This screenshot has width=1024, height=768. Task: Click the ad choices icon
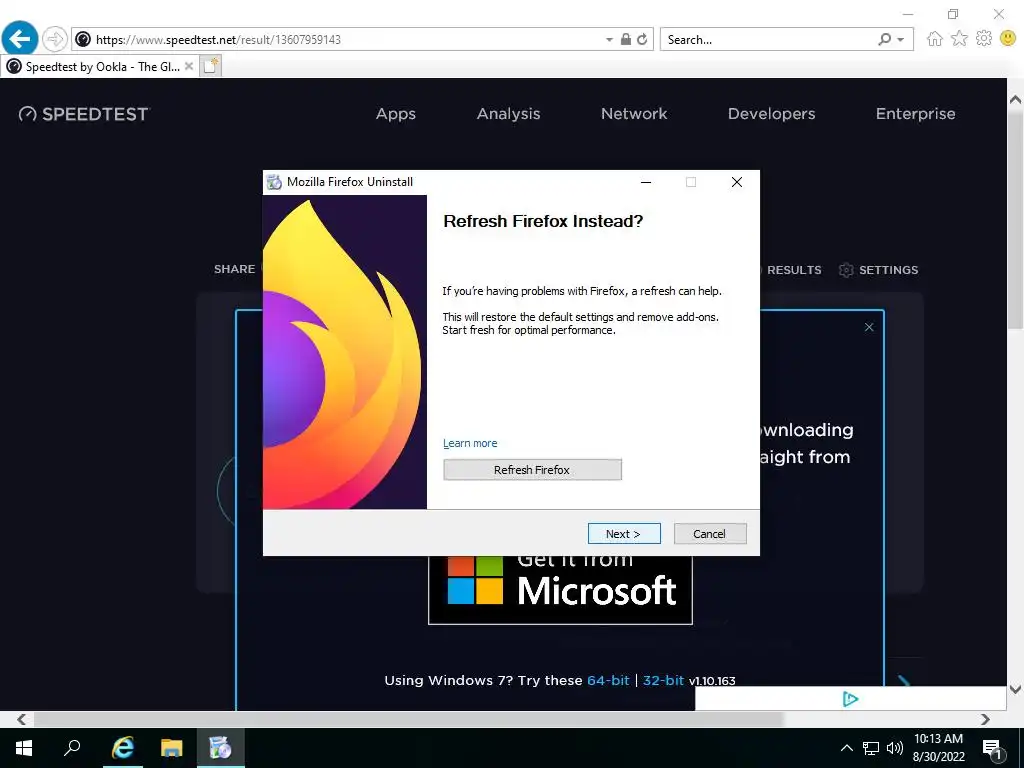click(850, 699)
